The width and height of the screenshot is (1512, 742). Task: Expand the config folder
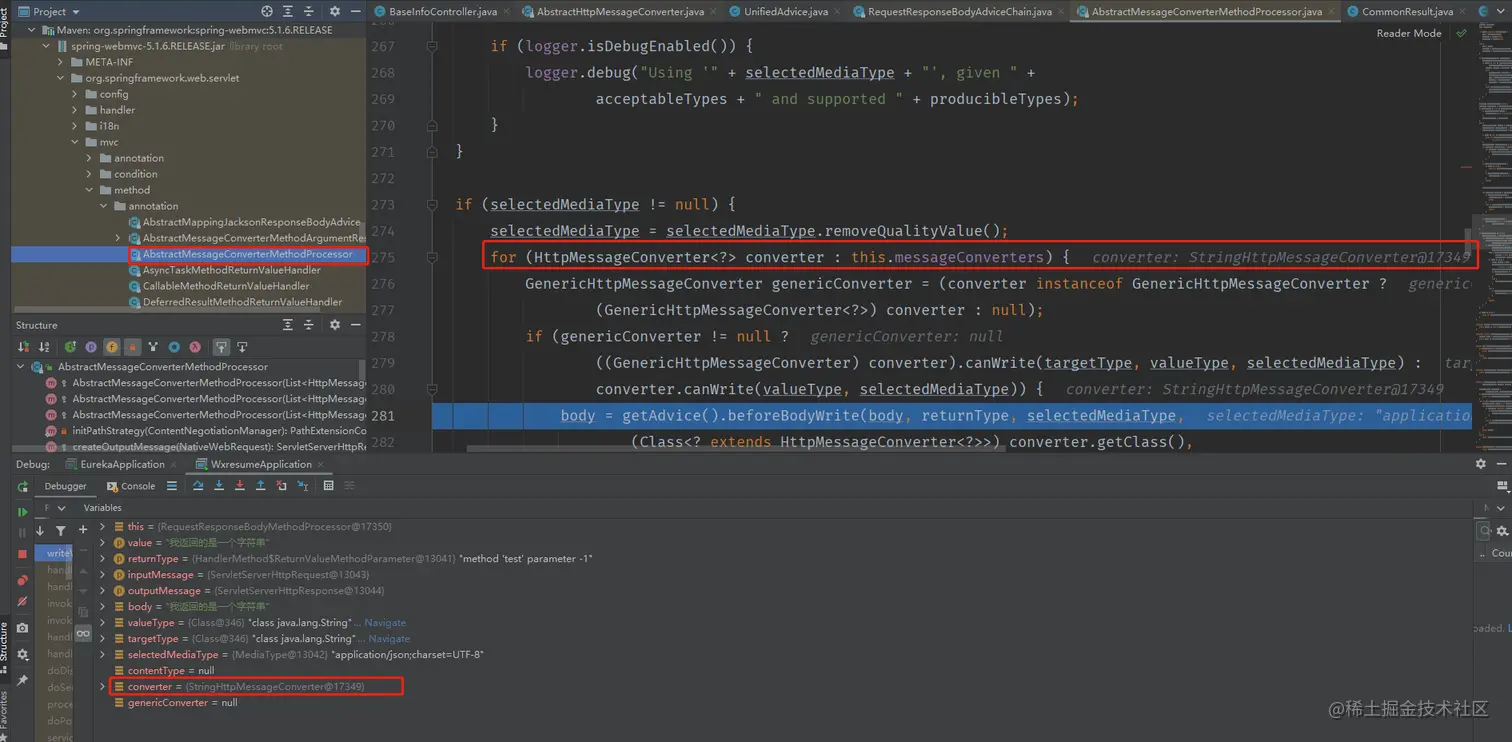(x=75, y=94)
